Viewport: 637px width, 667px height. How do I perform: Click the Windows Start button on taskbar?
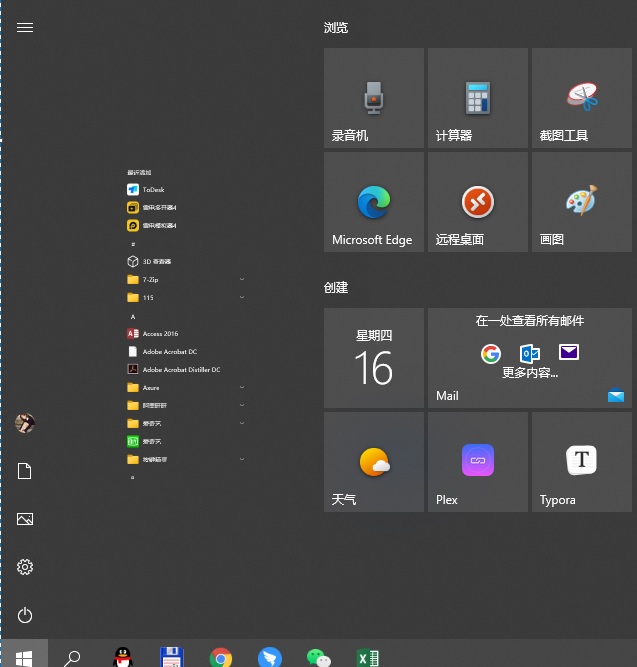(24, 655)
